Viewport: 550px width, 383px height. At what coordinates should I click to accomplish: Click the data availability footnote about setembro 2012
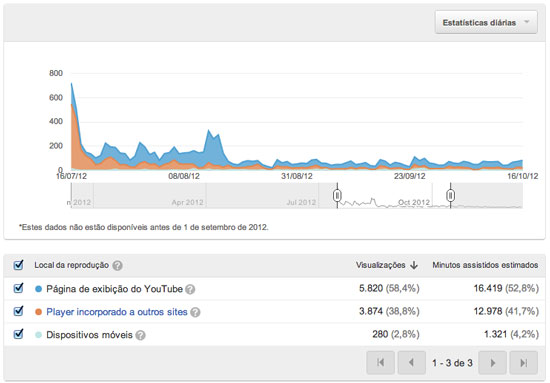coord(143,227)
